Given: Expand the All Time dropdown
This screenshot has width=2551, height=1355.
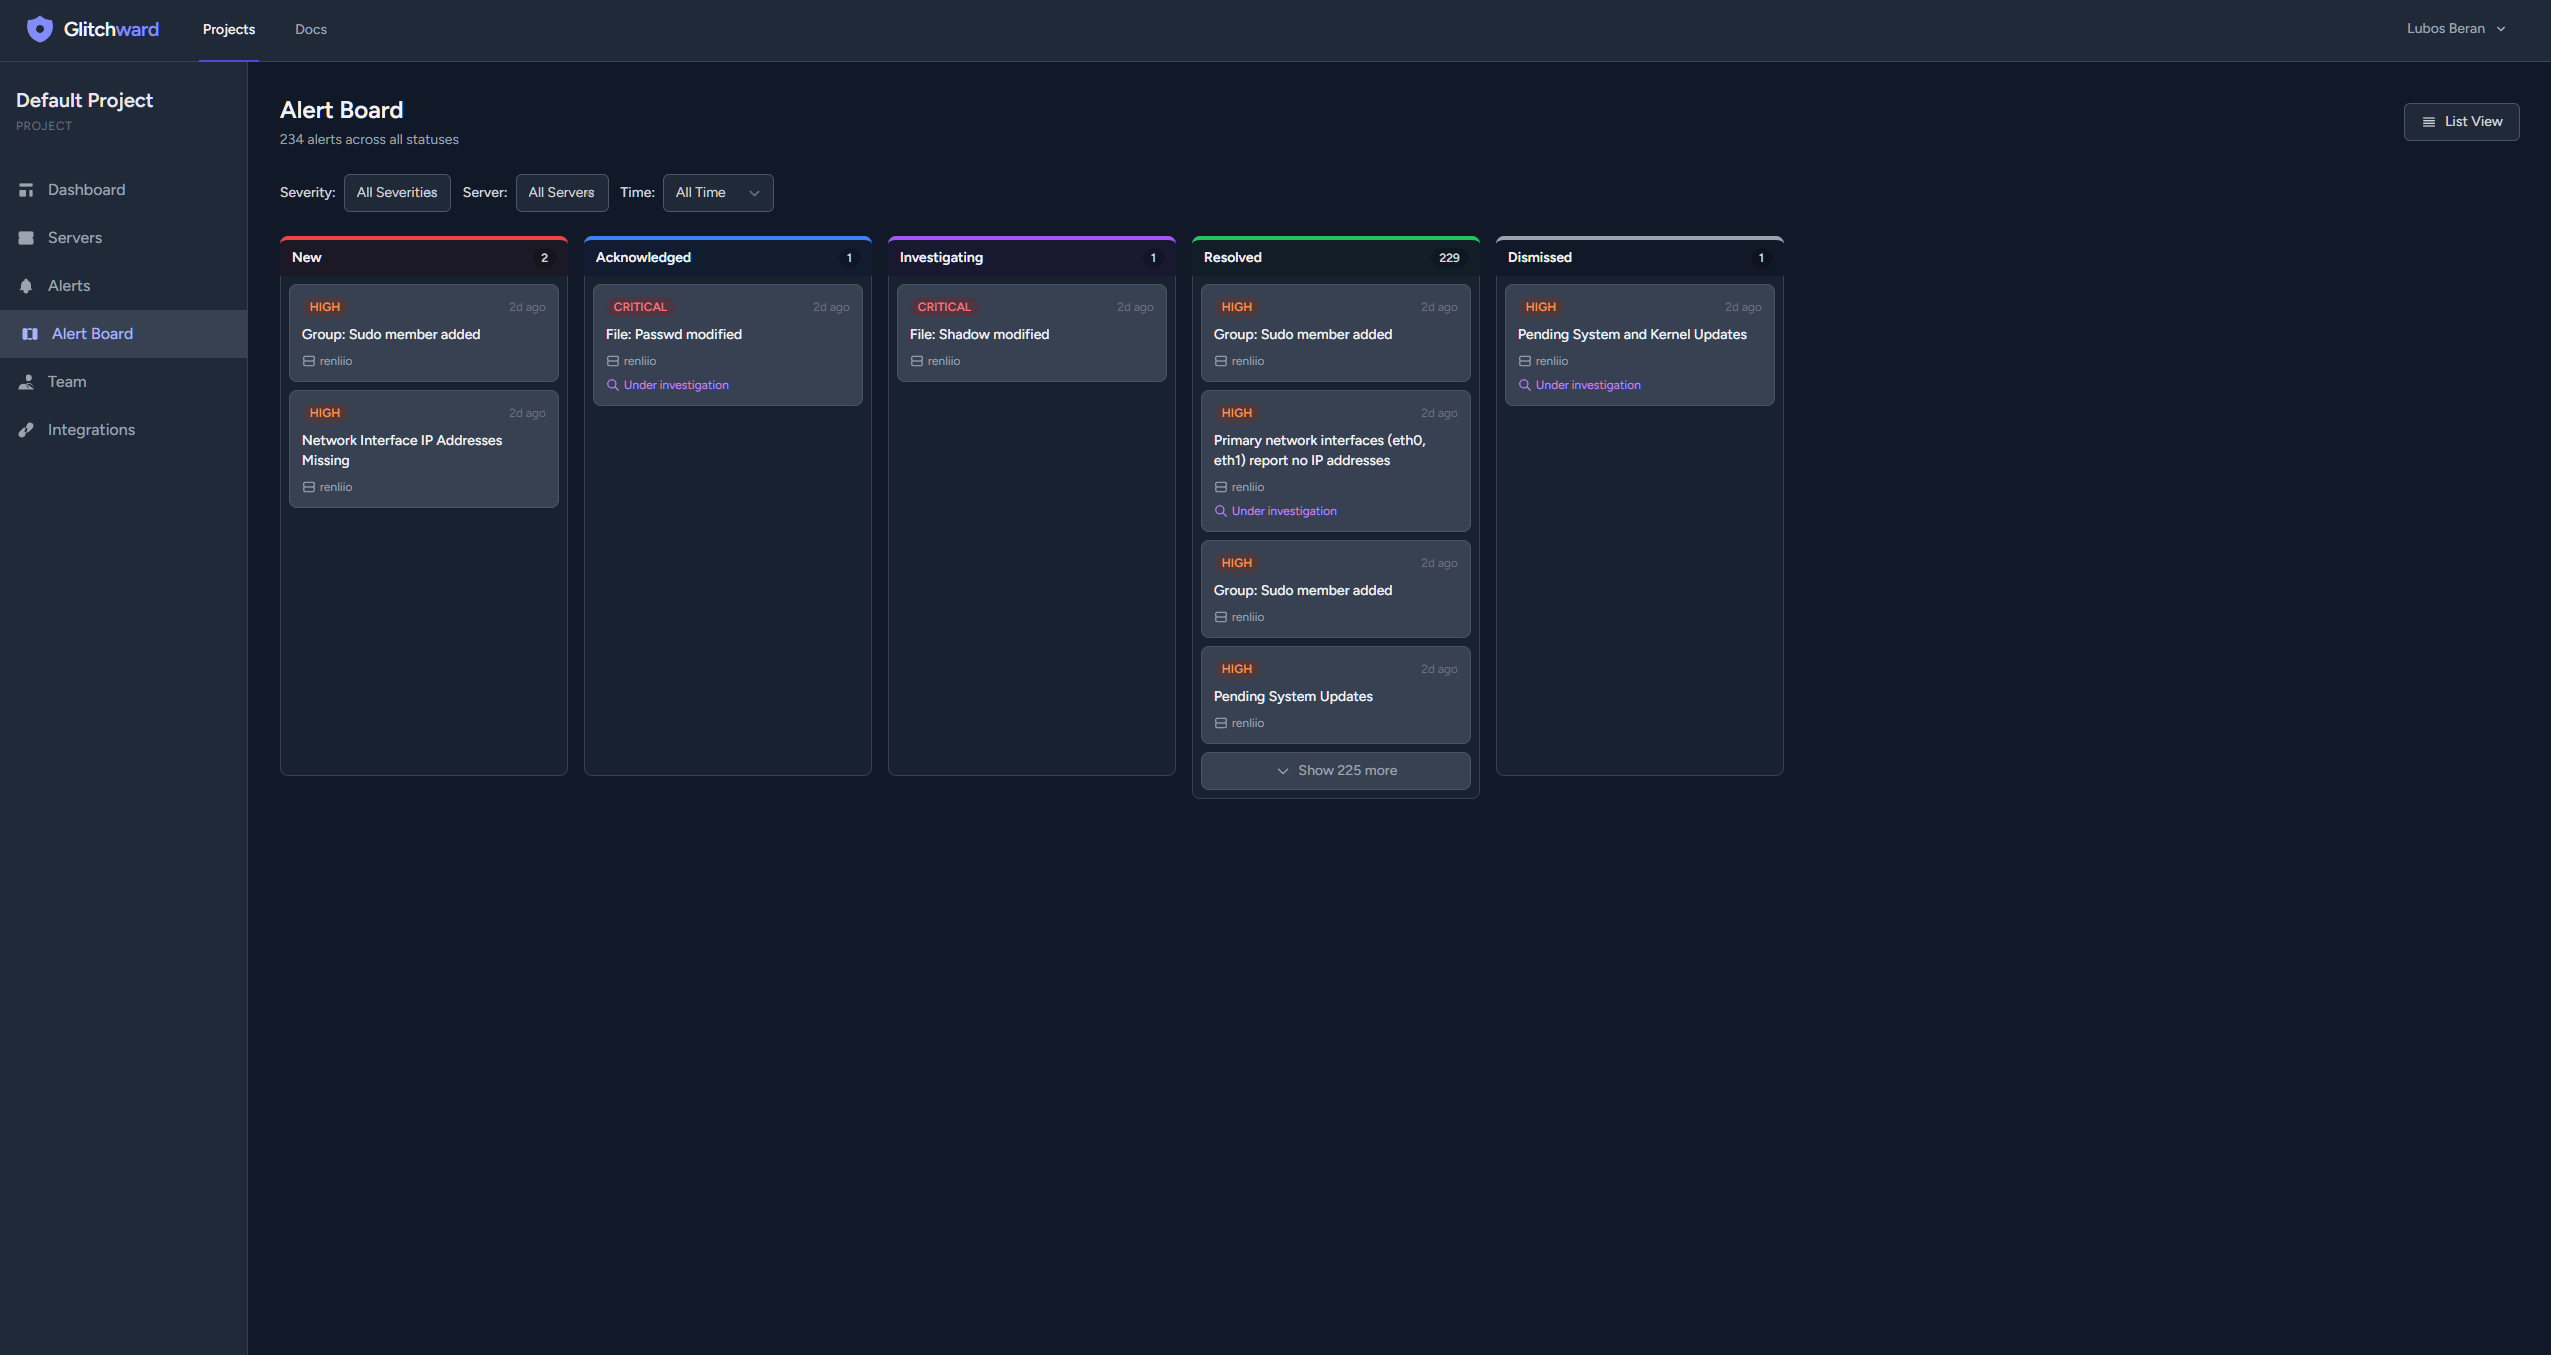Looking at the screenshot, I should coord(717,193).
